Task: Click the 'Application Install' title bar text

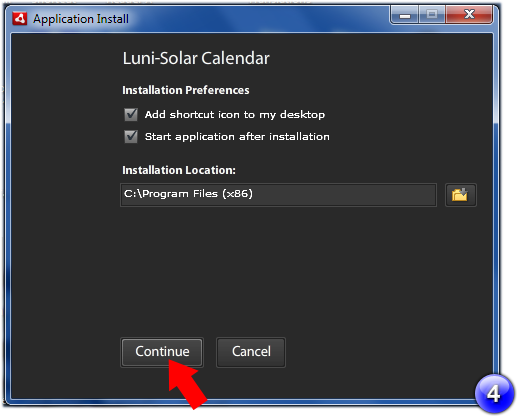Action: click(81, 19)
